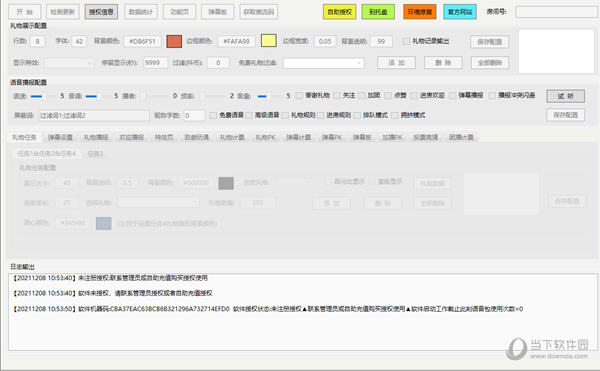
Task: Click the first log line 未注册授权
Action: coord(111,278)
